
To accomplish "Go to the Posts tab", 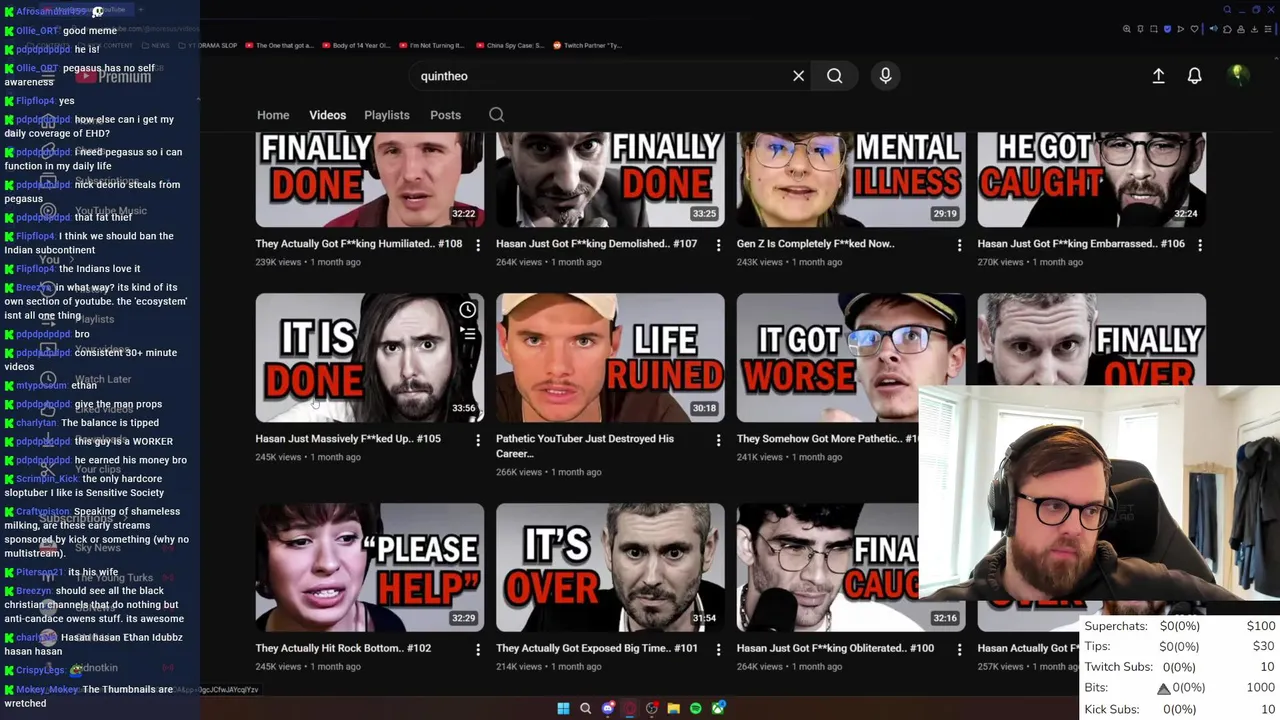I will [445, 115].
